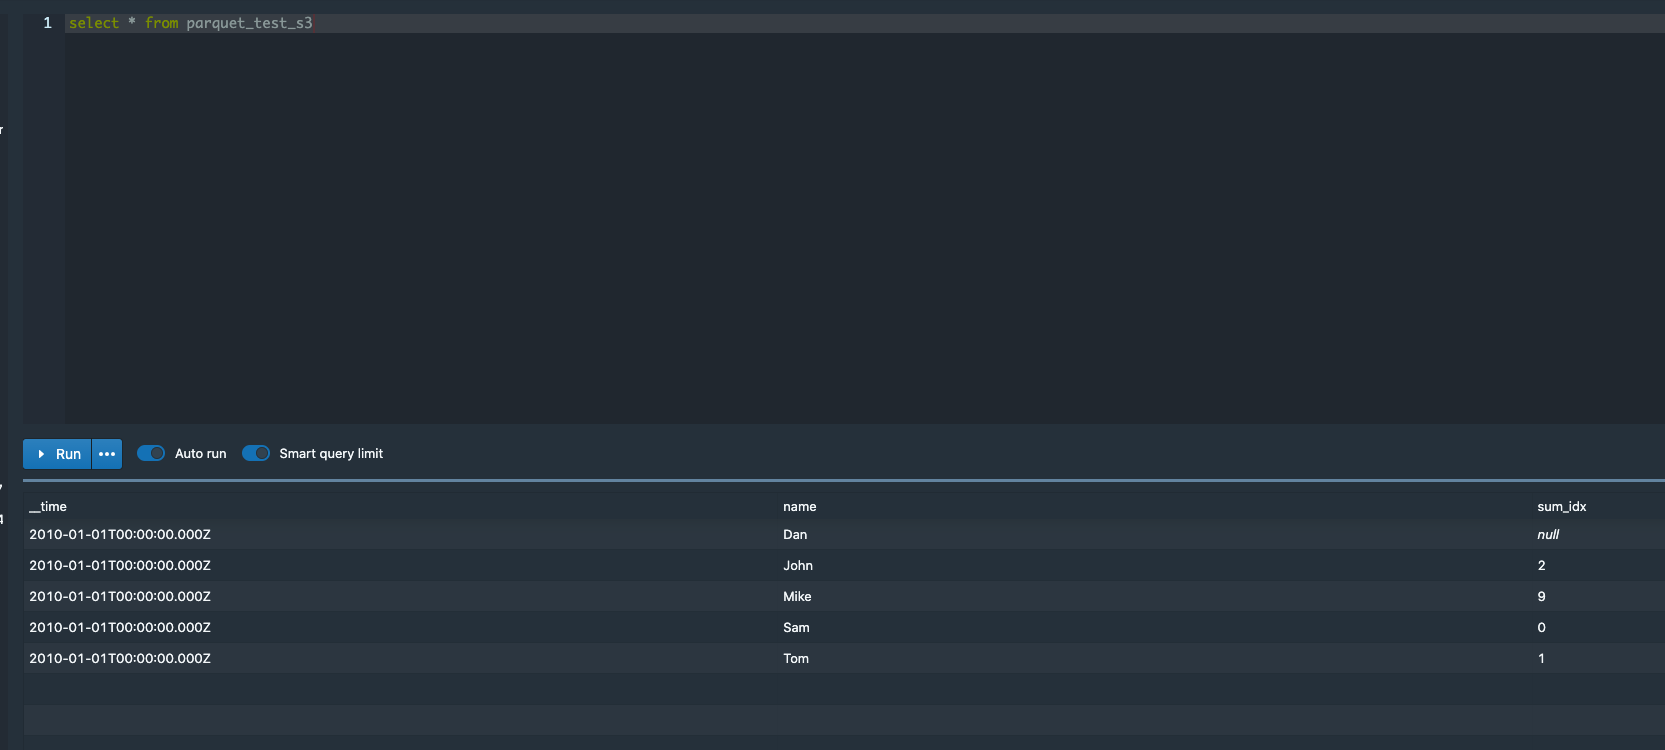Click the __time value in John's row
Viewport: 1665px width, 750px height.
pyautogui.click(x=120, y=566)
